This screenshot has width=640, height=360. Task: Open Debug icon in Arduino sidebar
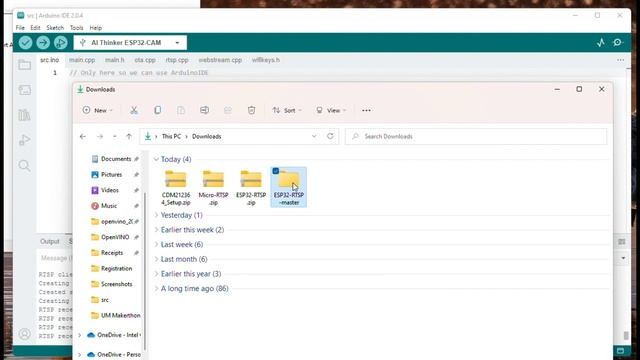point(24,140)
